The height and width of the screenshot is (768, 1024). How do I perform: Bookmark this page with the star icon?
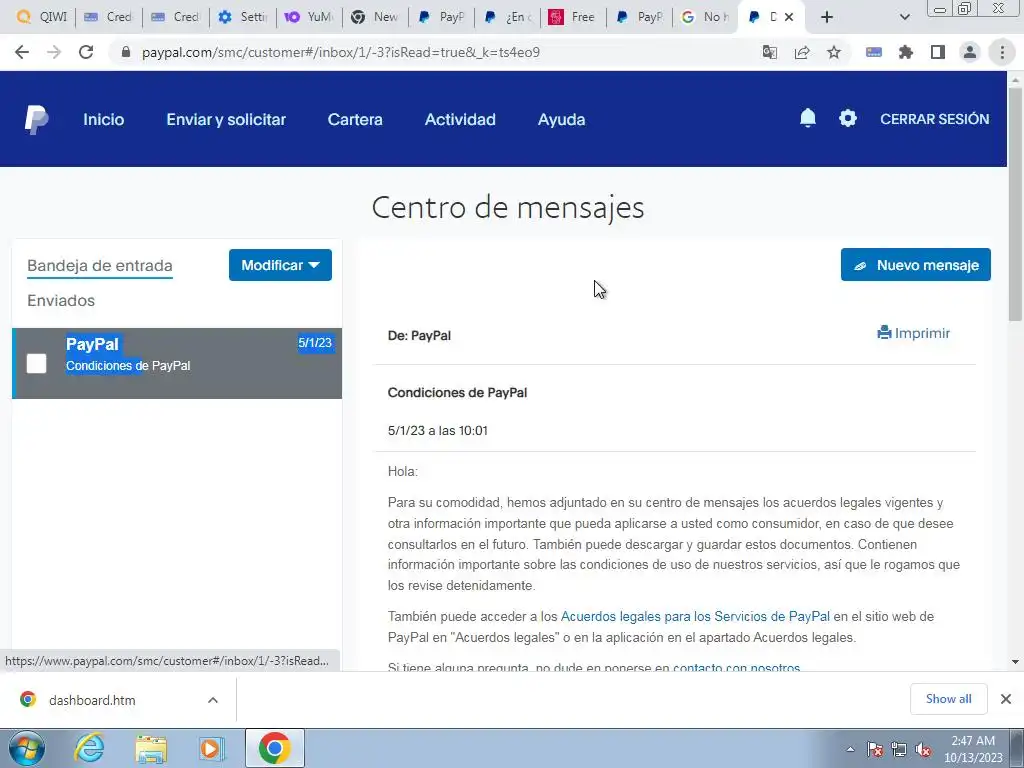click(x=834, y=52)
